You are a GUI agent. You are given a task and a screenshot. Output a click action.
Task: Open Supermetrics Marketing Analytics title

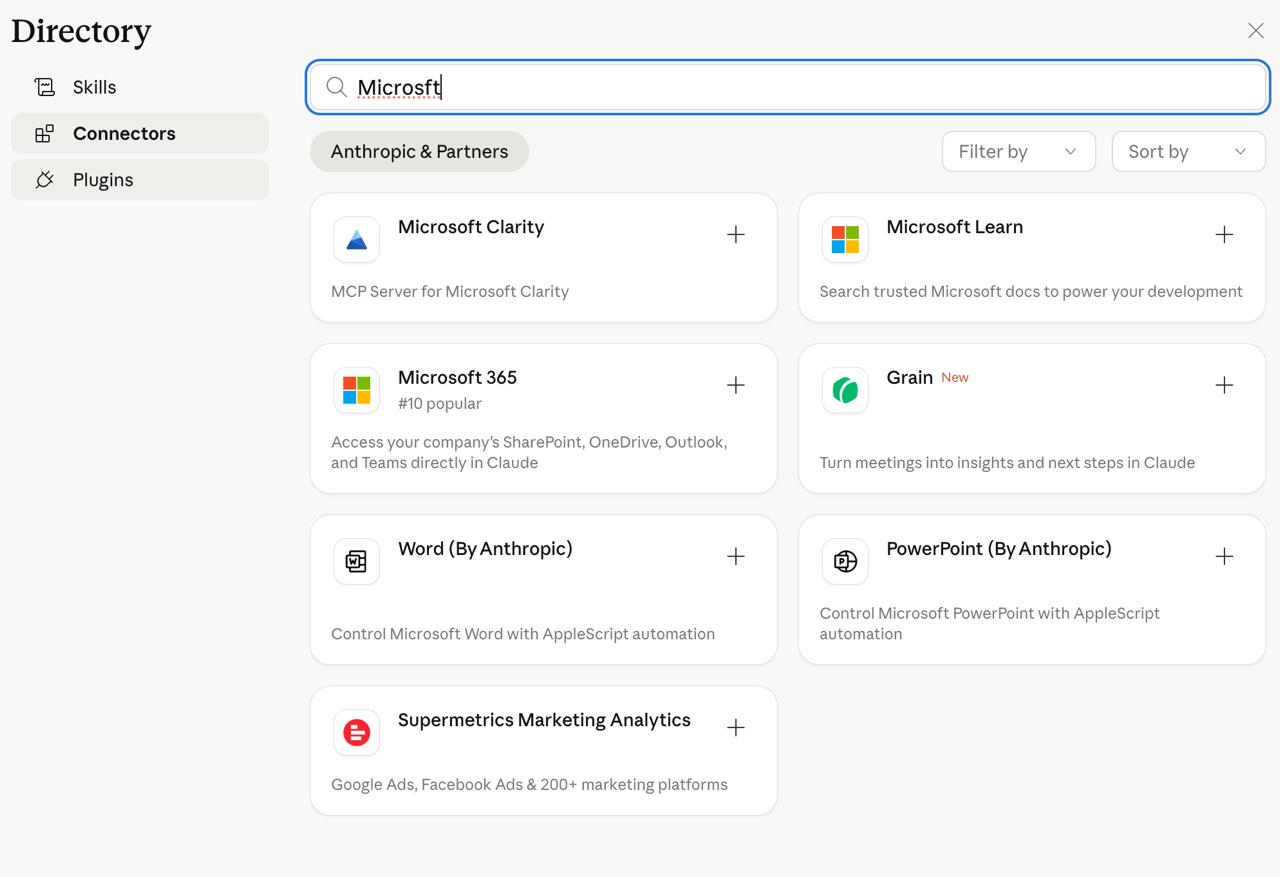544,720
